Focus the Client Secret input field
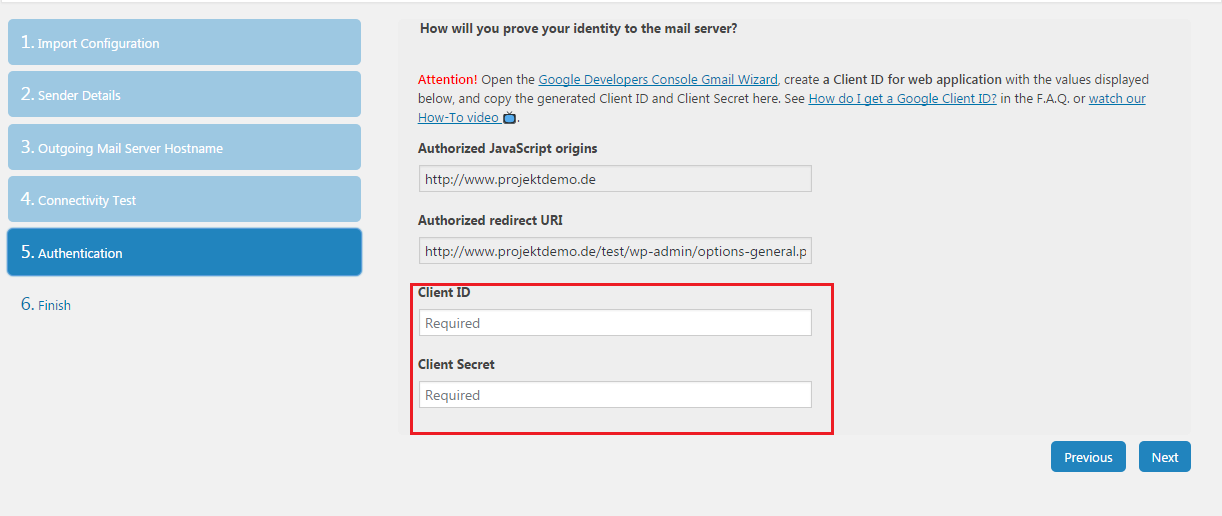Image resolution: width=1222 pixels, height=516 pixels. 615,395
